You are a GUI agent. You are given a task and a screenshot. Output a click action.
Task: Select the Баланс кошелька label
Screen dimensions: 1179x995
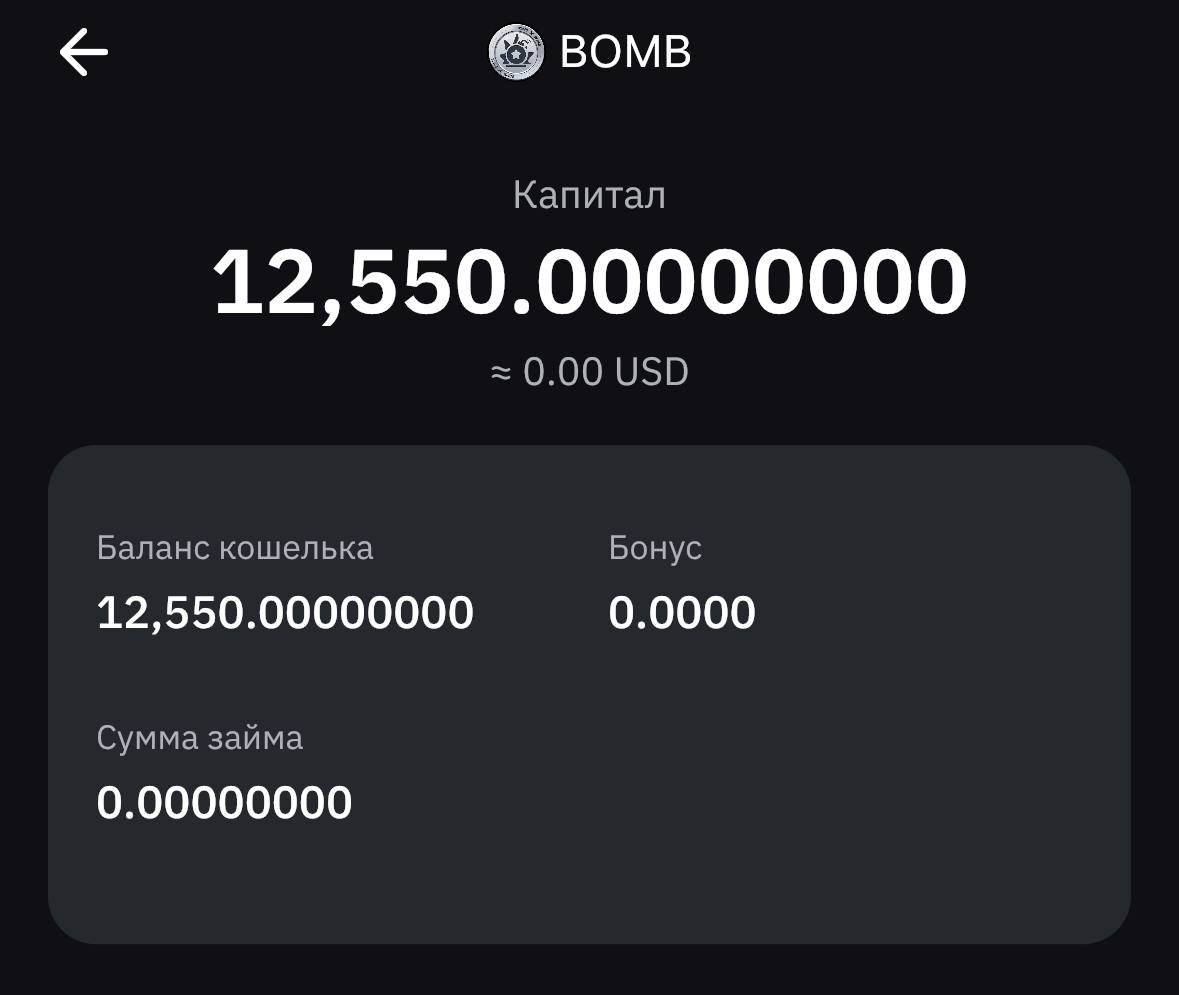235,548
